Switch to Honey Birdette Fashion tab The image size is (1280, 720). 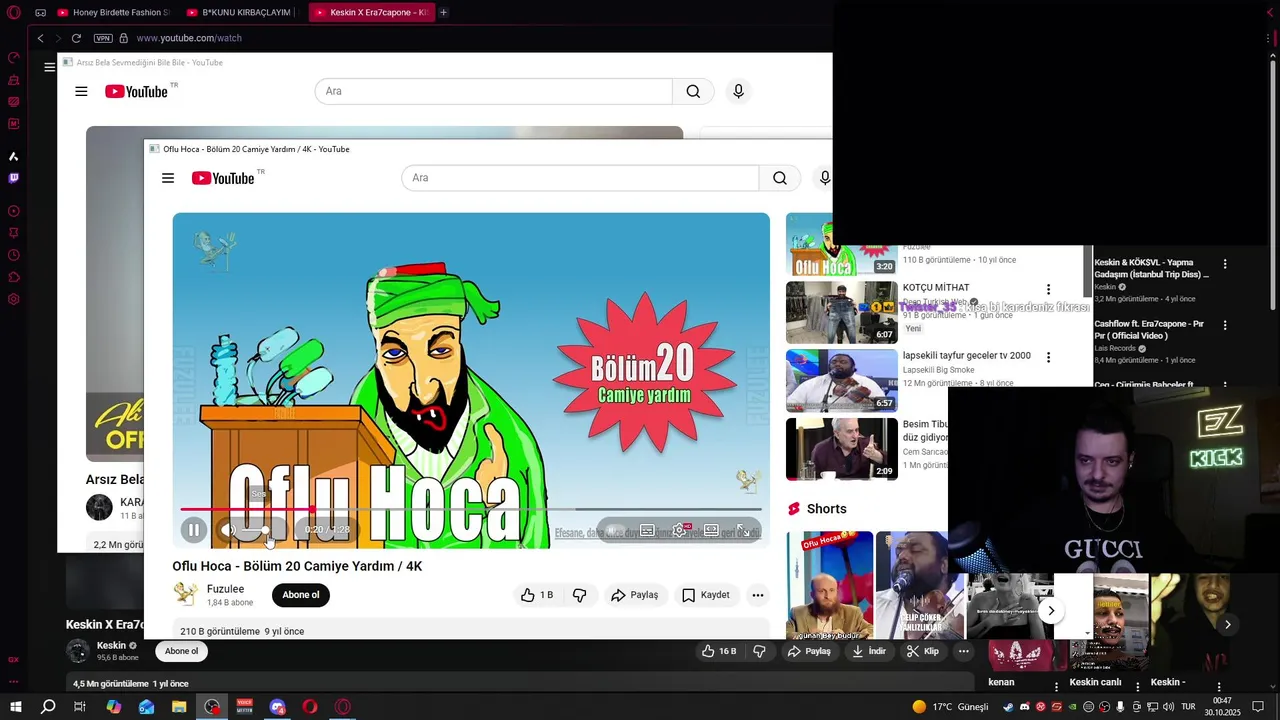click(113, 13)
